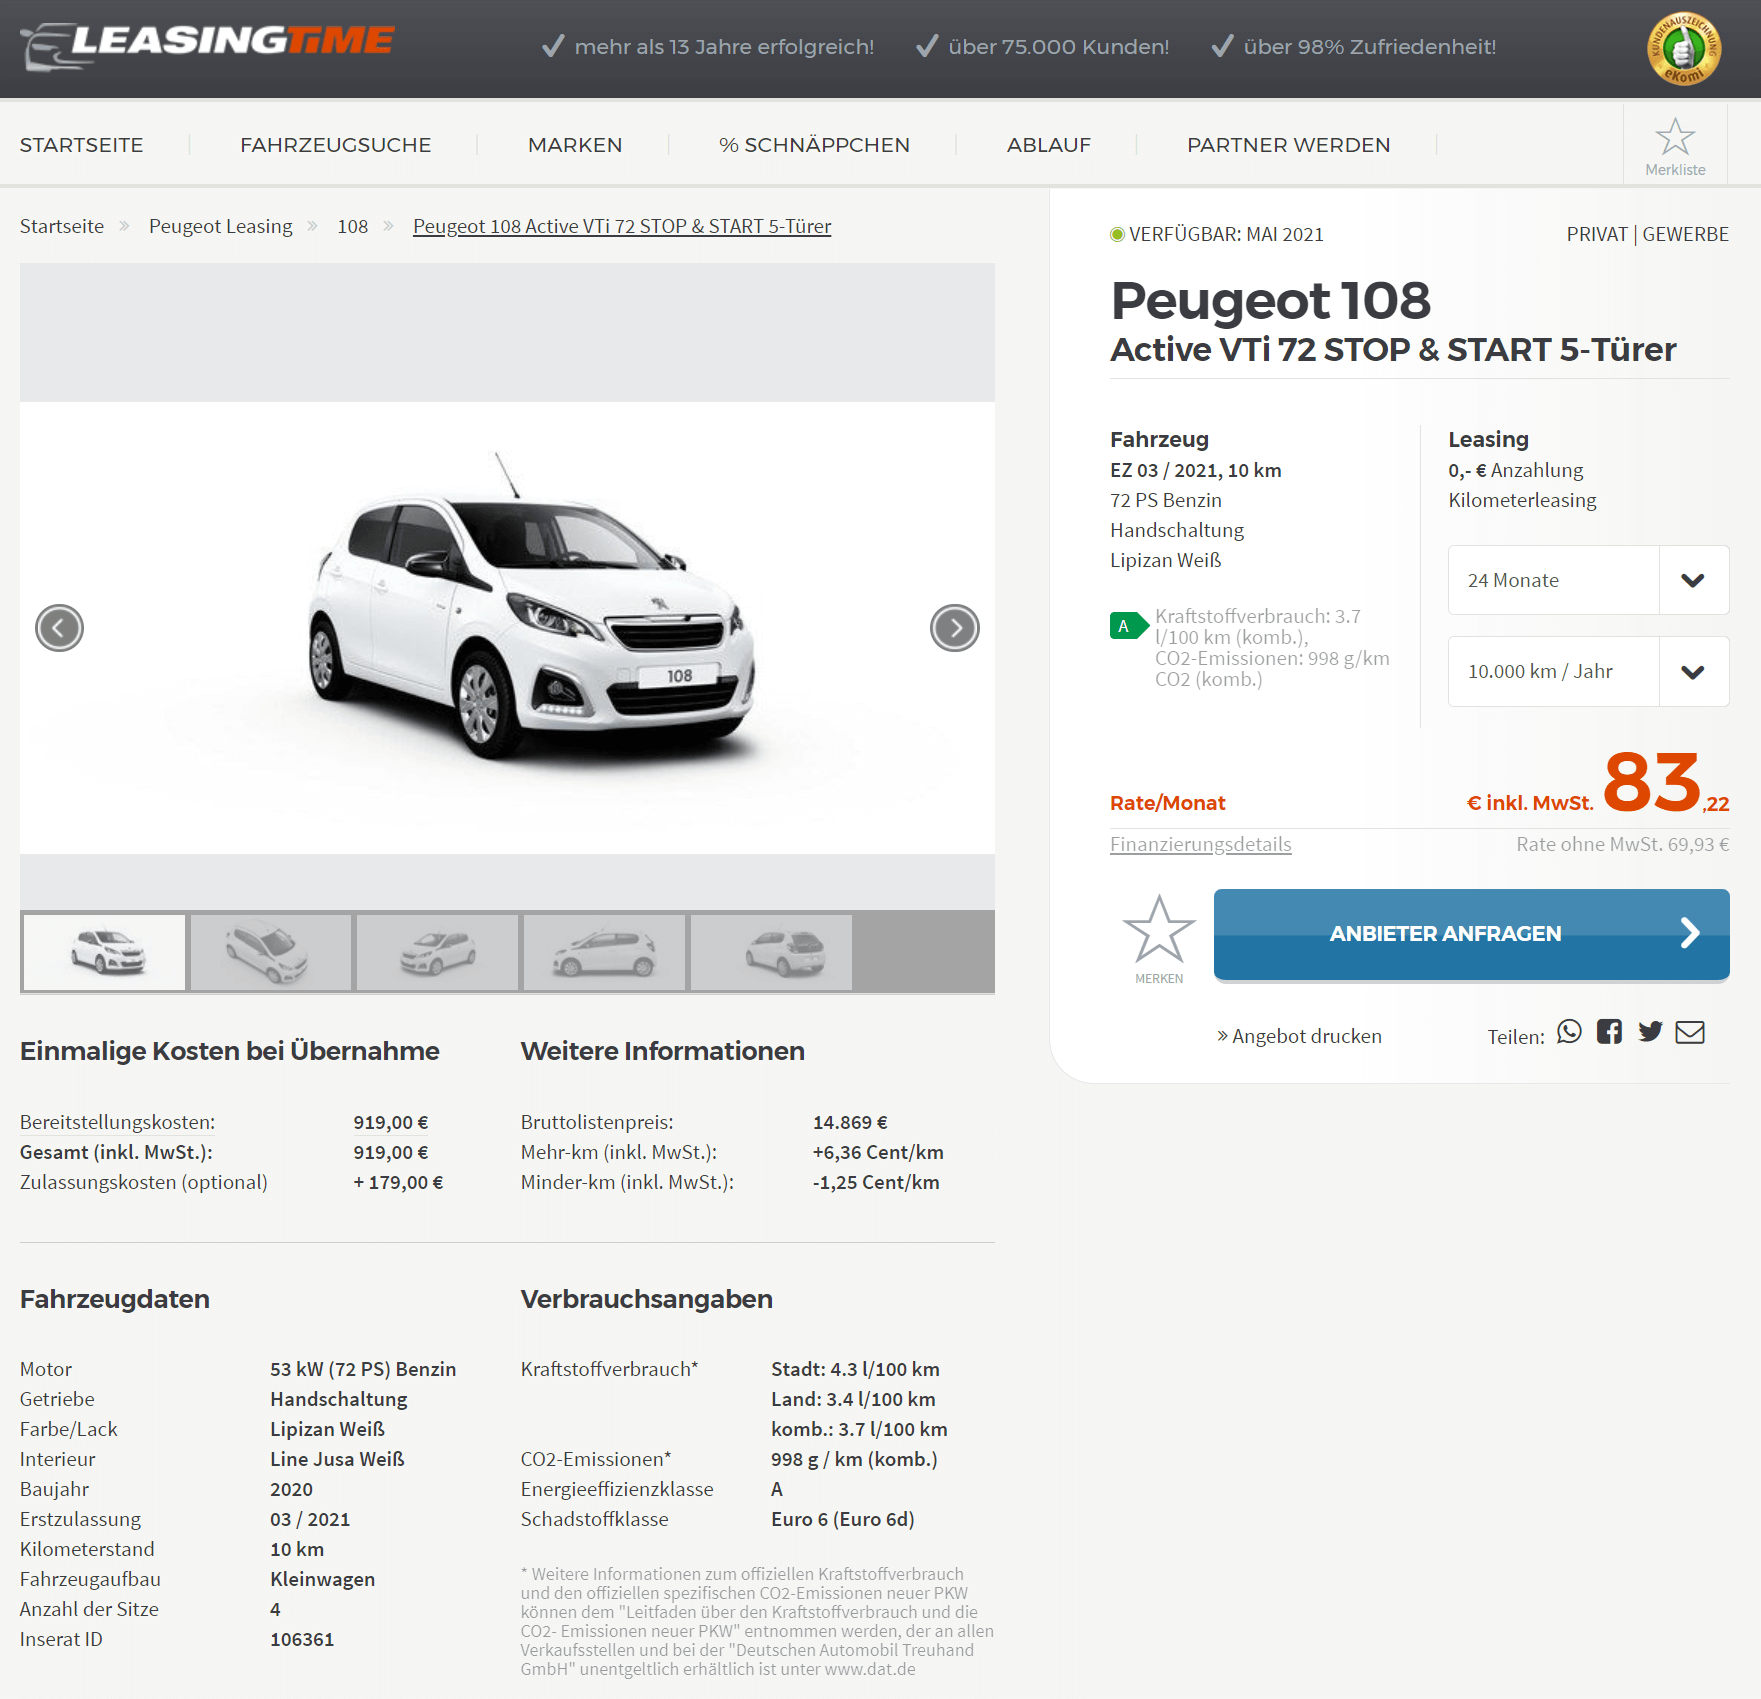Open the eKomi customer award badge
The width and height of the screenshot is (1761, 1699).
tap(1684, 49)
